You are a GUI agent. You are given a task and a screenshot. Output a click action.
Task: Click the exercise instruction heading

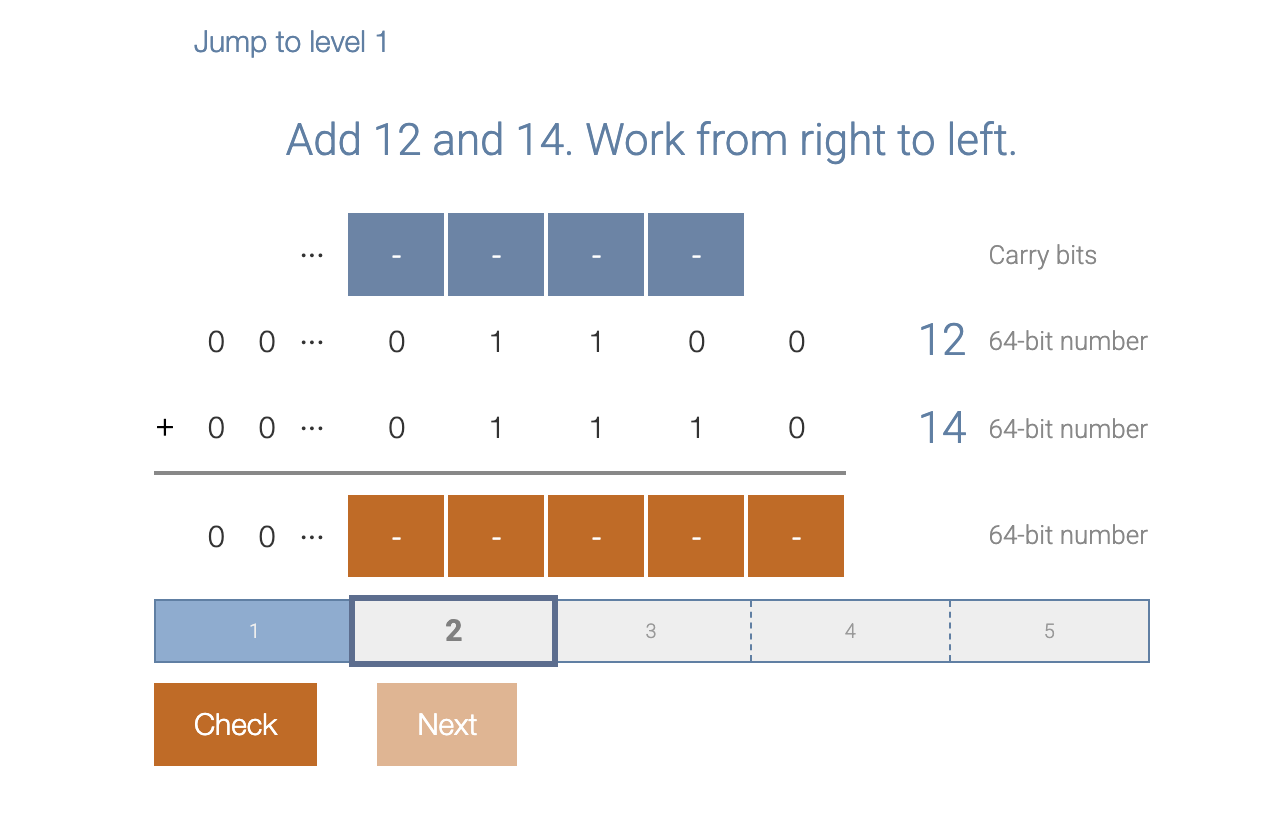(650, 139)
